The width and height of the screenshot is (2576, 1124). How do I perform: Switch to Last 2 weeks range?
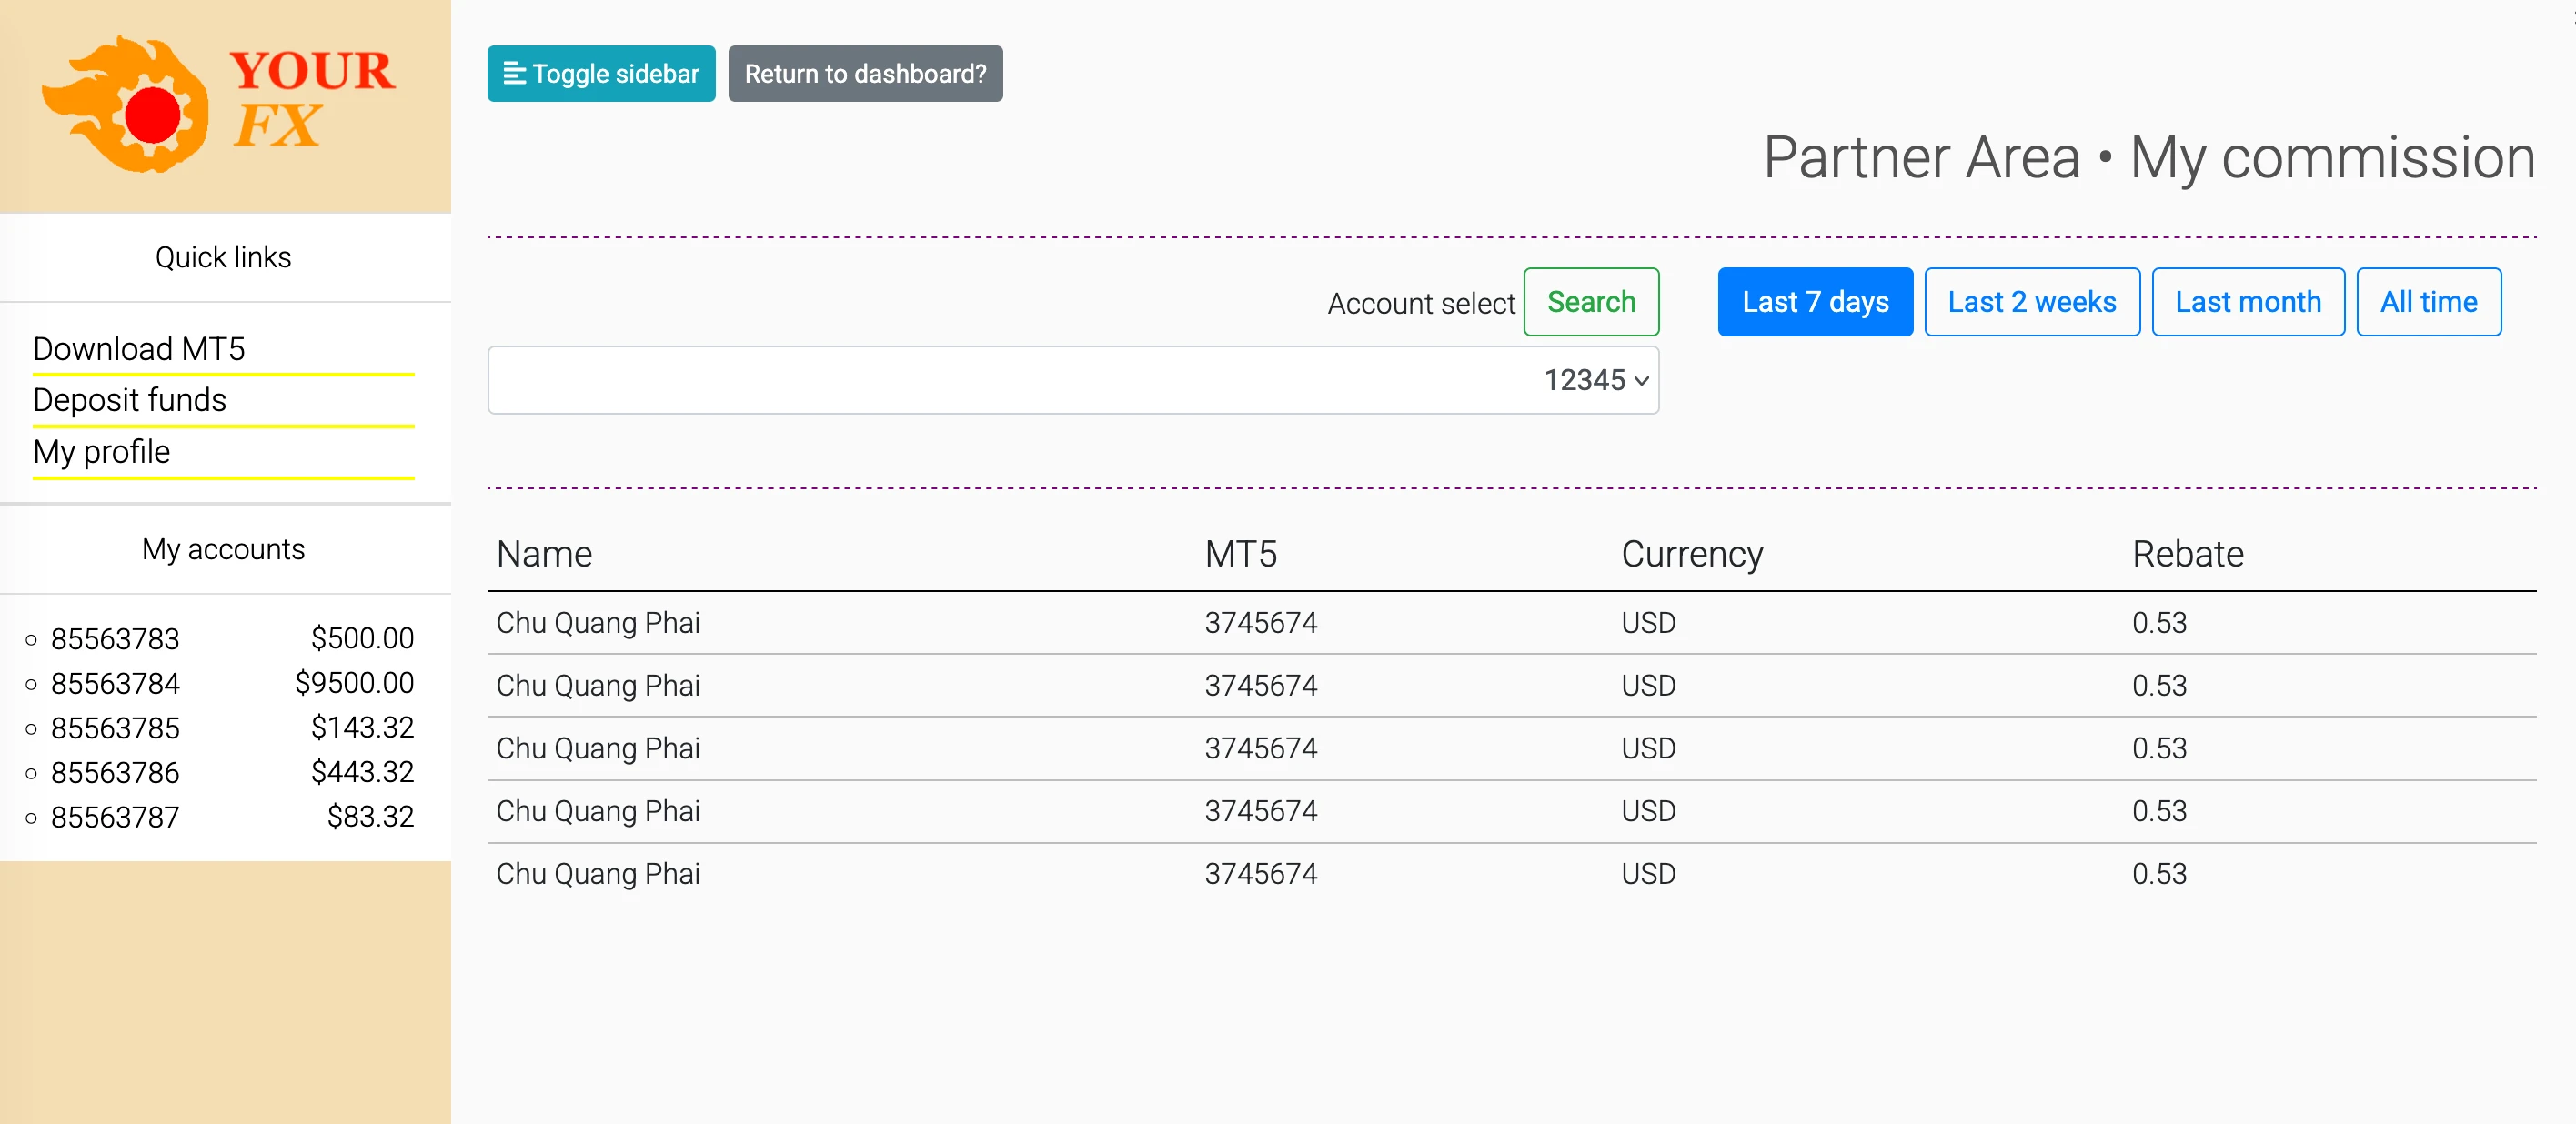tap(2031, 302)
